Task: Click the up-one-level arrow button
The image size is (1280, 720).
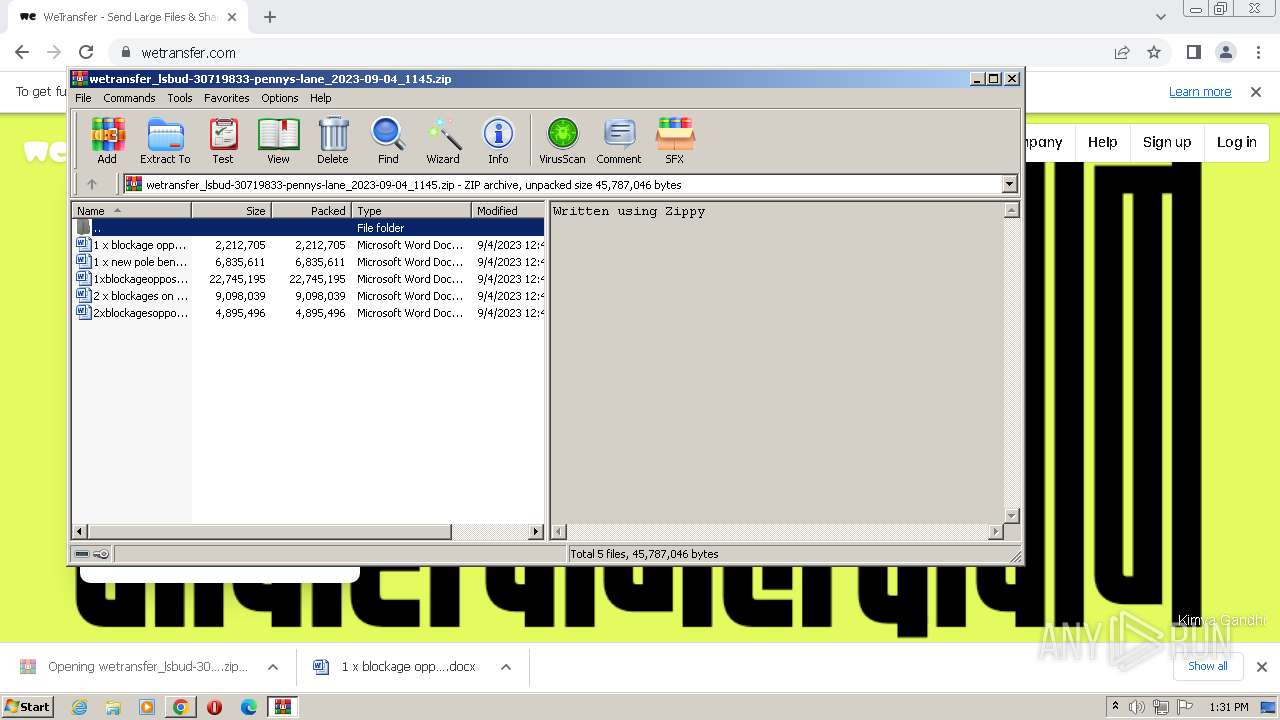Action: (x=92, y=184)
